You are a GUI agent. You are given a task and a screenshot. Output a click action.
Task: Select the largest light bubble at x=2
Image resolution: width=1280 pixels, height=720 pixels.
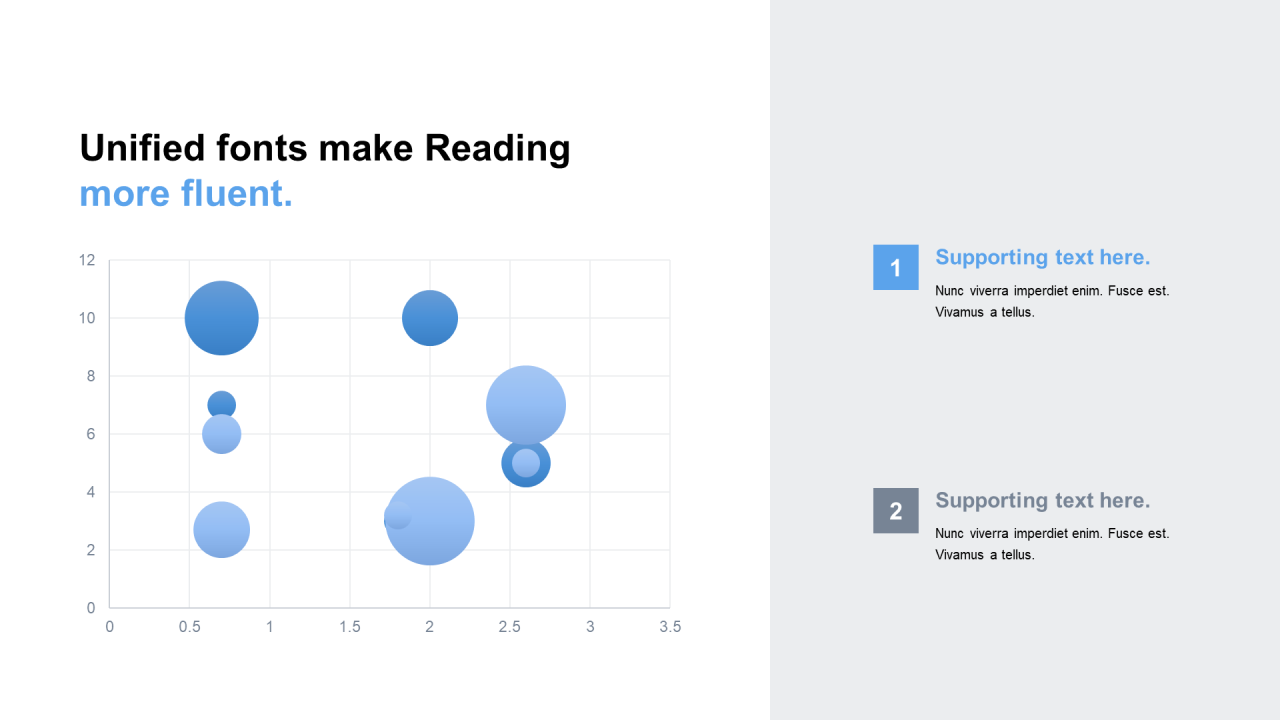[430, 521]
